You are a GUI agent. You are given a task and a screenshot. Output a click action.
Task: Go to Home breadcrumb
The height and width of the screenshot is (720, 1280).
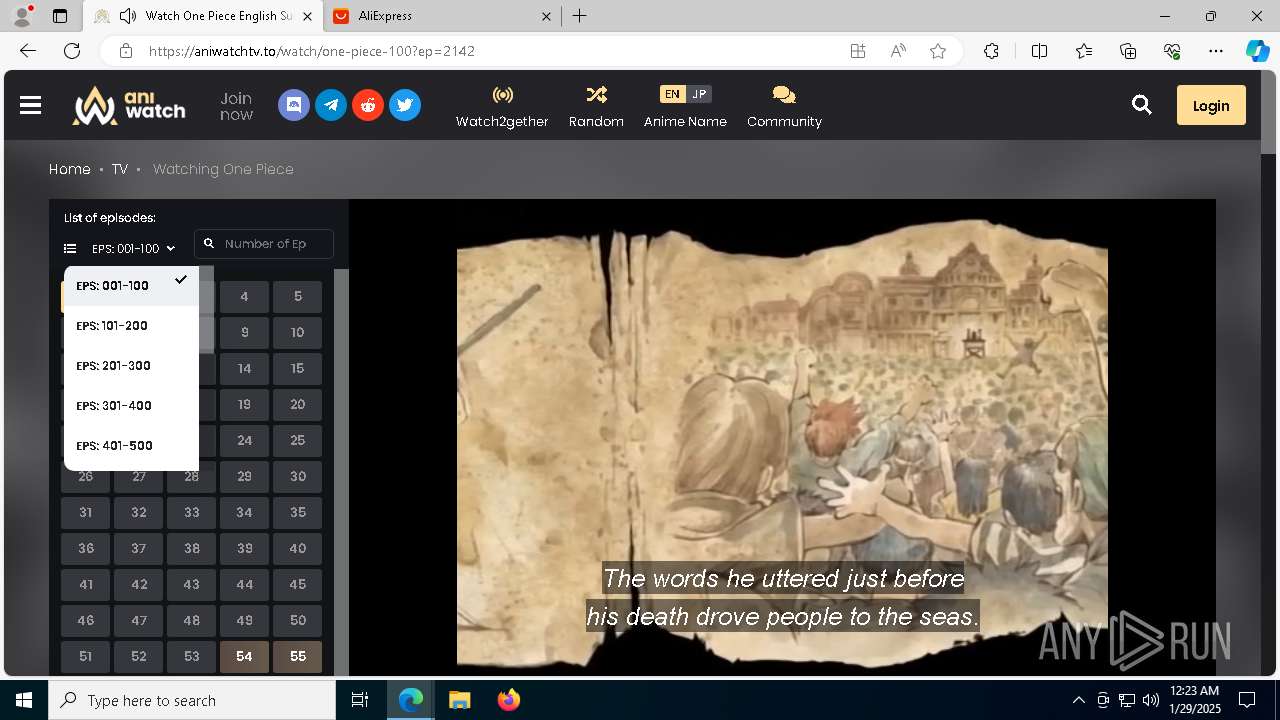click(70, 169)
